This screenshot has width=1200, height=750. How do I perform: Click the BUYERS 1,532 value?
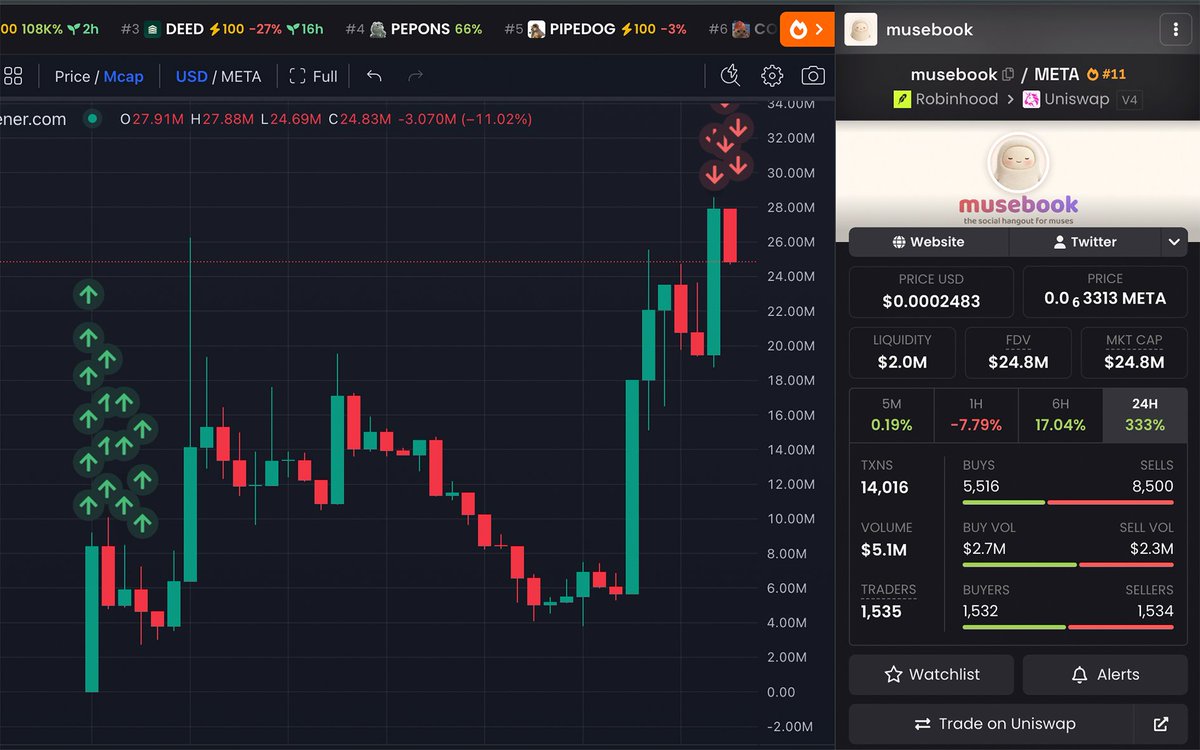pyautogui.click(x=981, y=611)
